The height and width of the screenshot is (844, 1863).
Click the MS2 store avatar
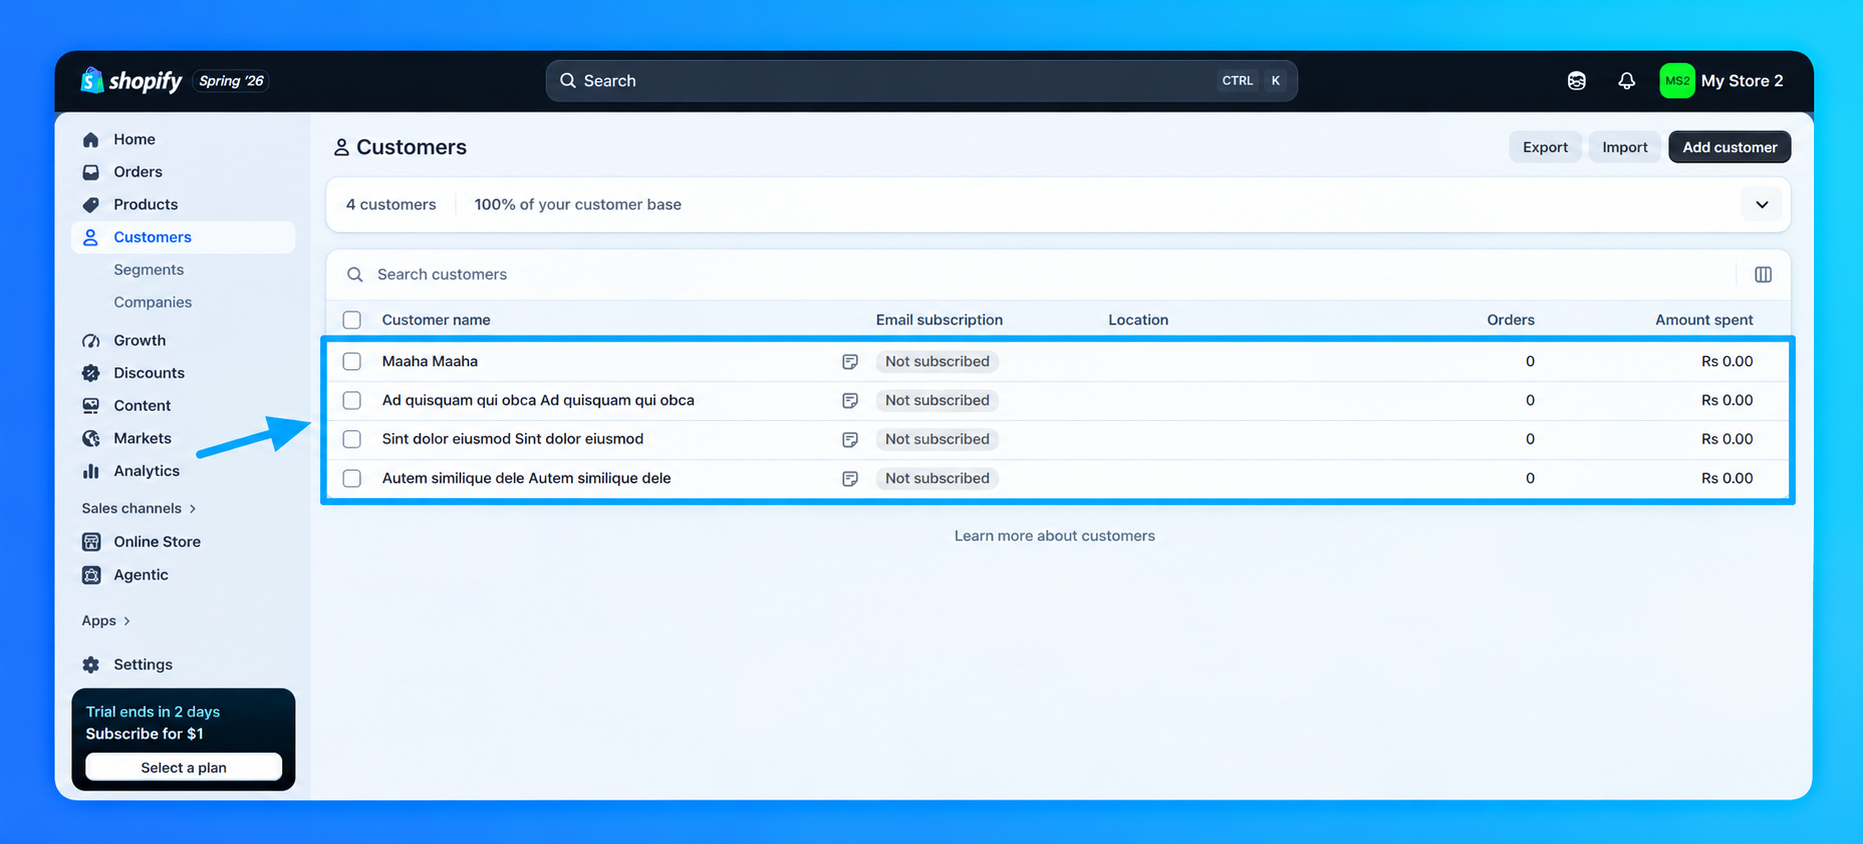[x=1677, y=81]
